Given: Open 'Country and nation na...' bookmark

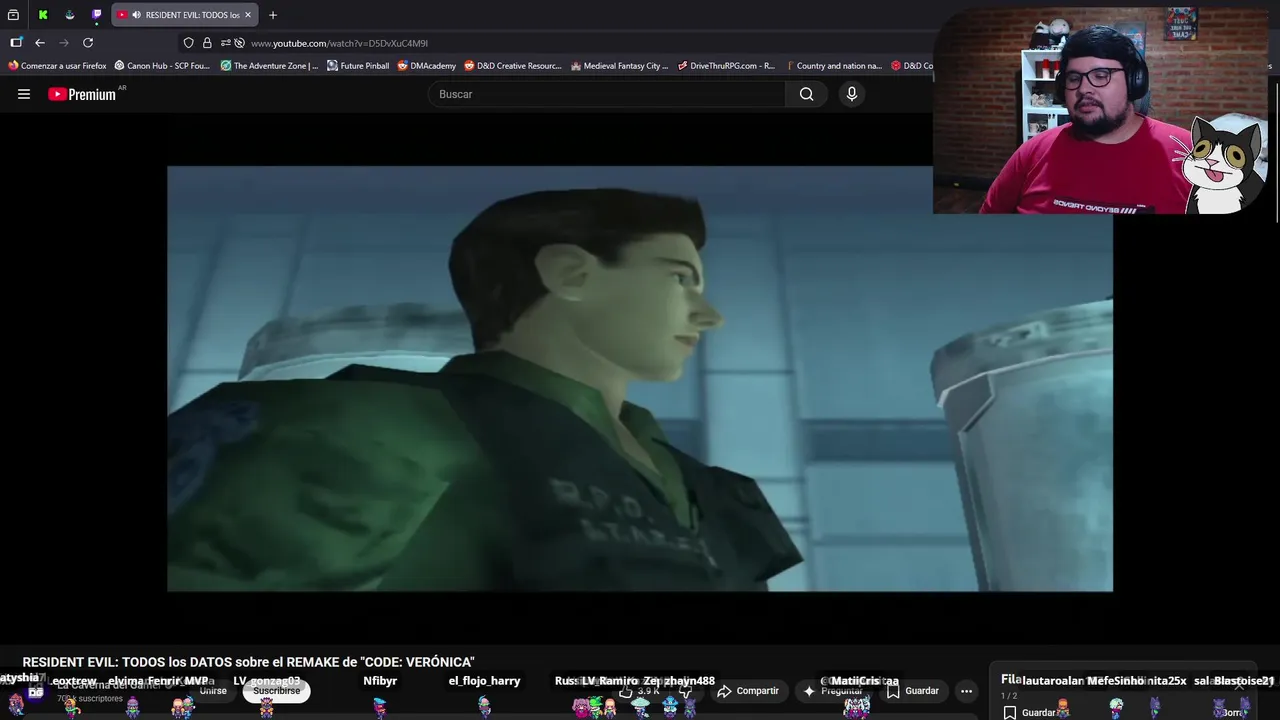Looking at the screenshot, I should pyautogui.click(x=833, y=66).
